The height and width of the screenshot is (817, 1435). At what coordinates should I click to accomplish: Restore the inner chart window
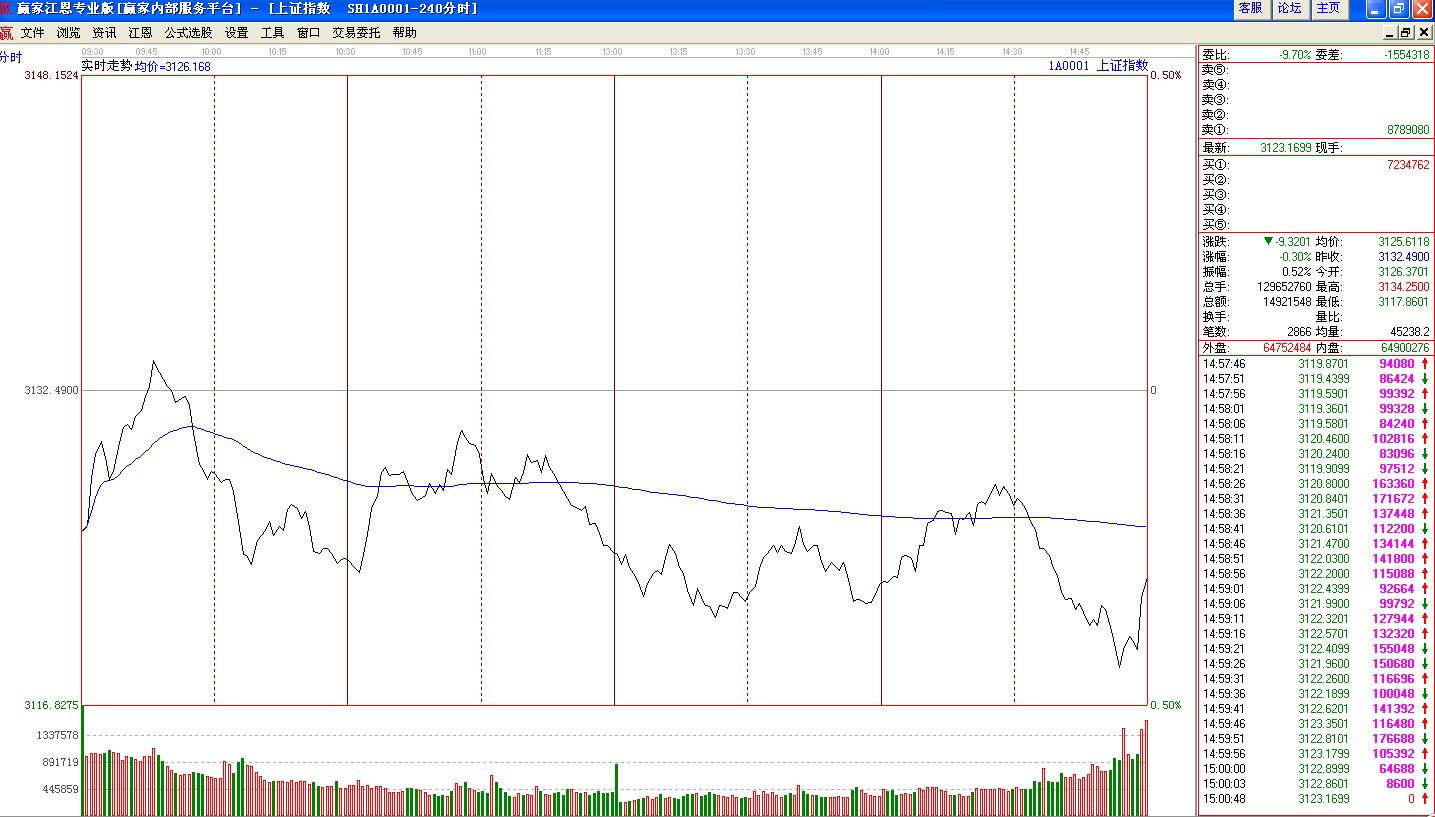pyautogui.click(x=1405, y=33)
